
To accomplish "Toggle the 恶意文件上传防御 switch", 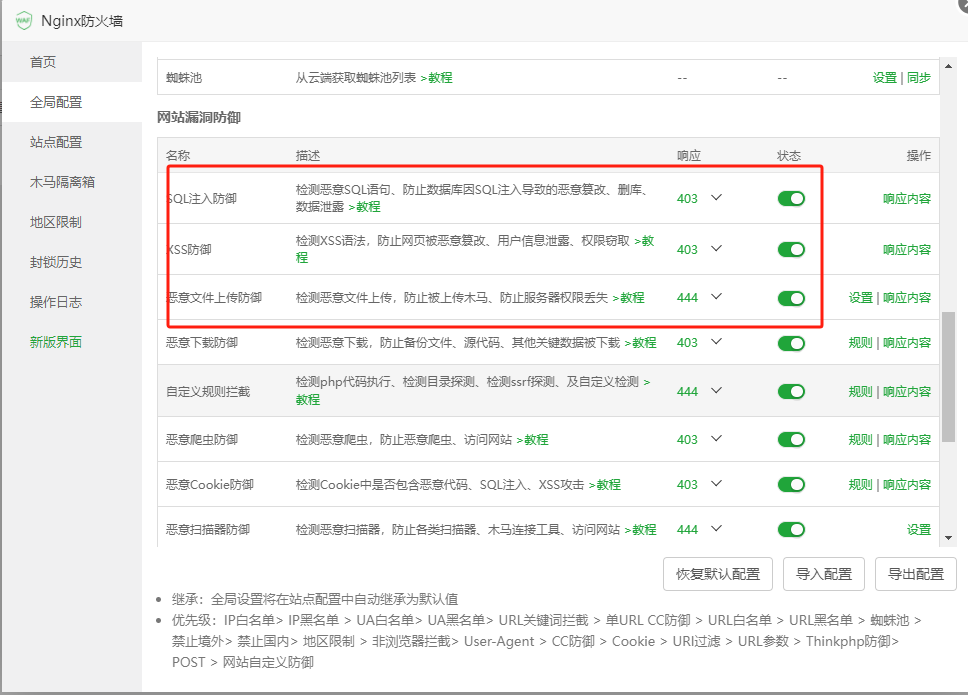I will 791,298.
